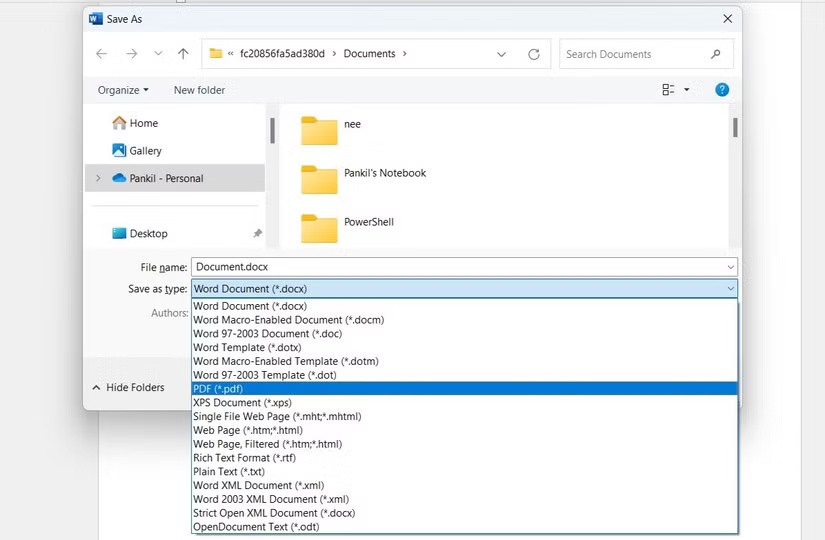
Task: Open the Pankil's Notebook folder
Action: [x=364, y=179]
